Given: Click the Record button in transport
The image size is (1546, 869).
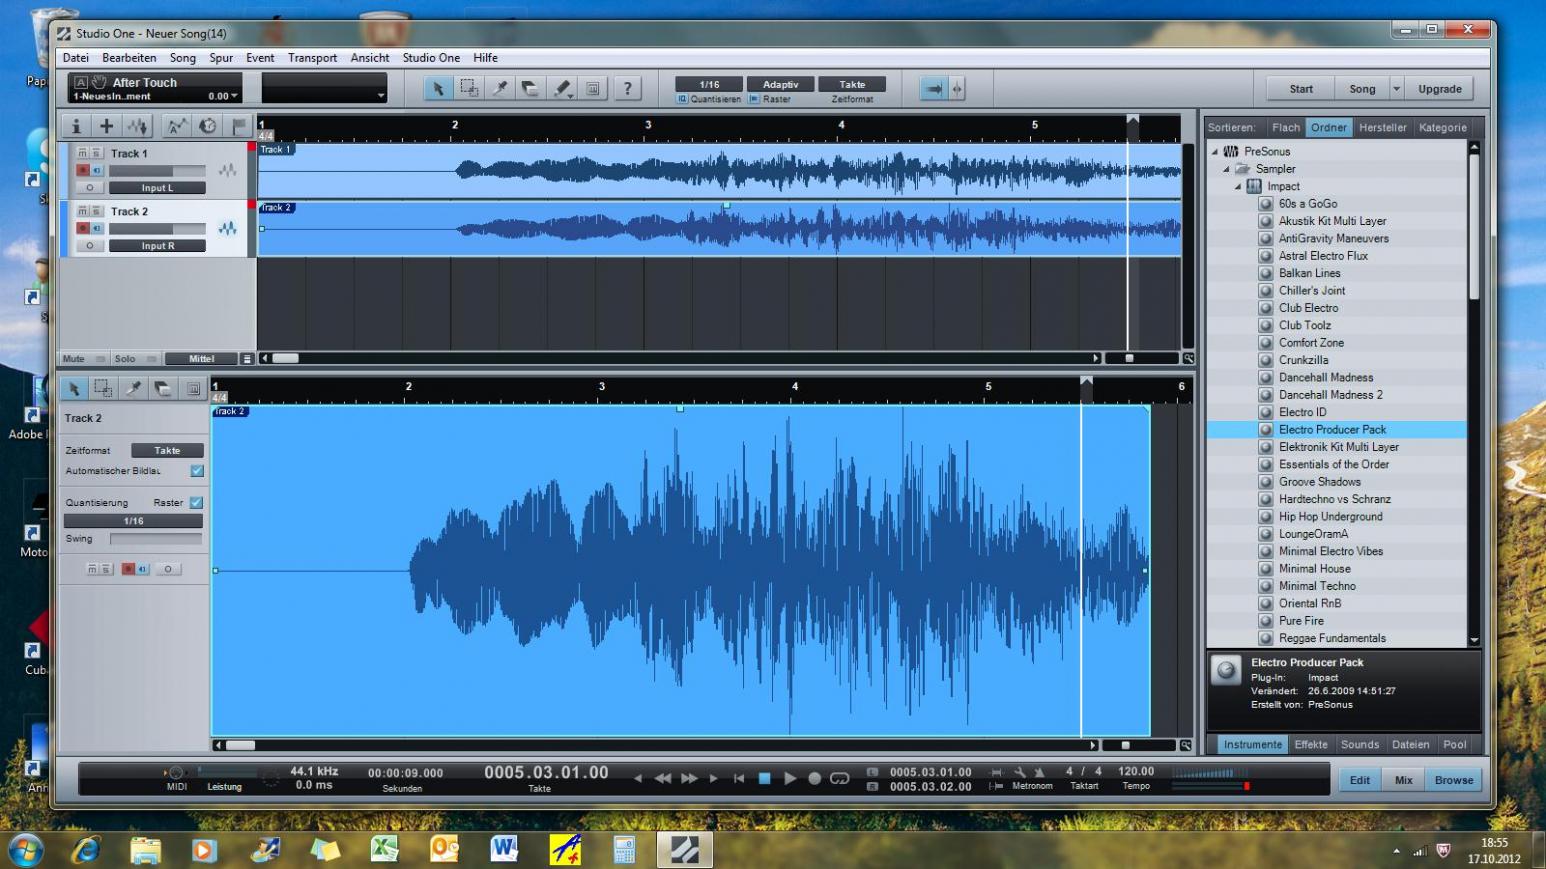Looking at the screenshot, I should click(814, 778).
